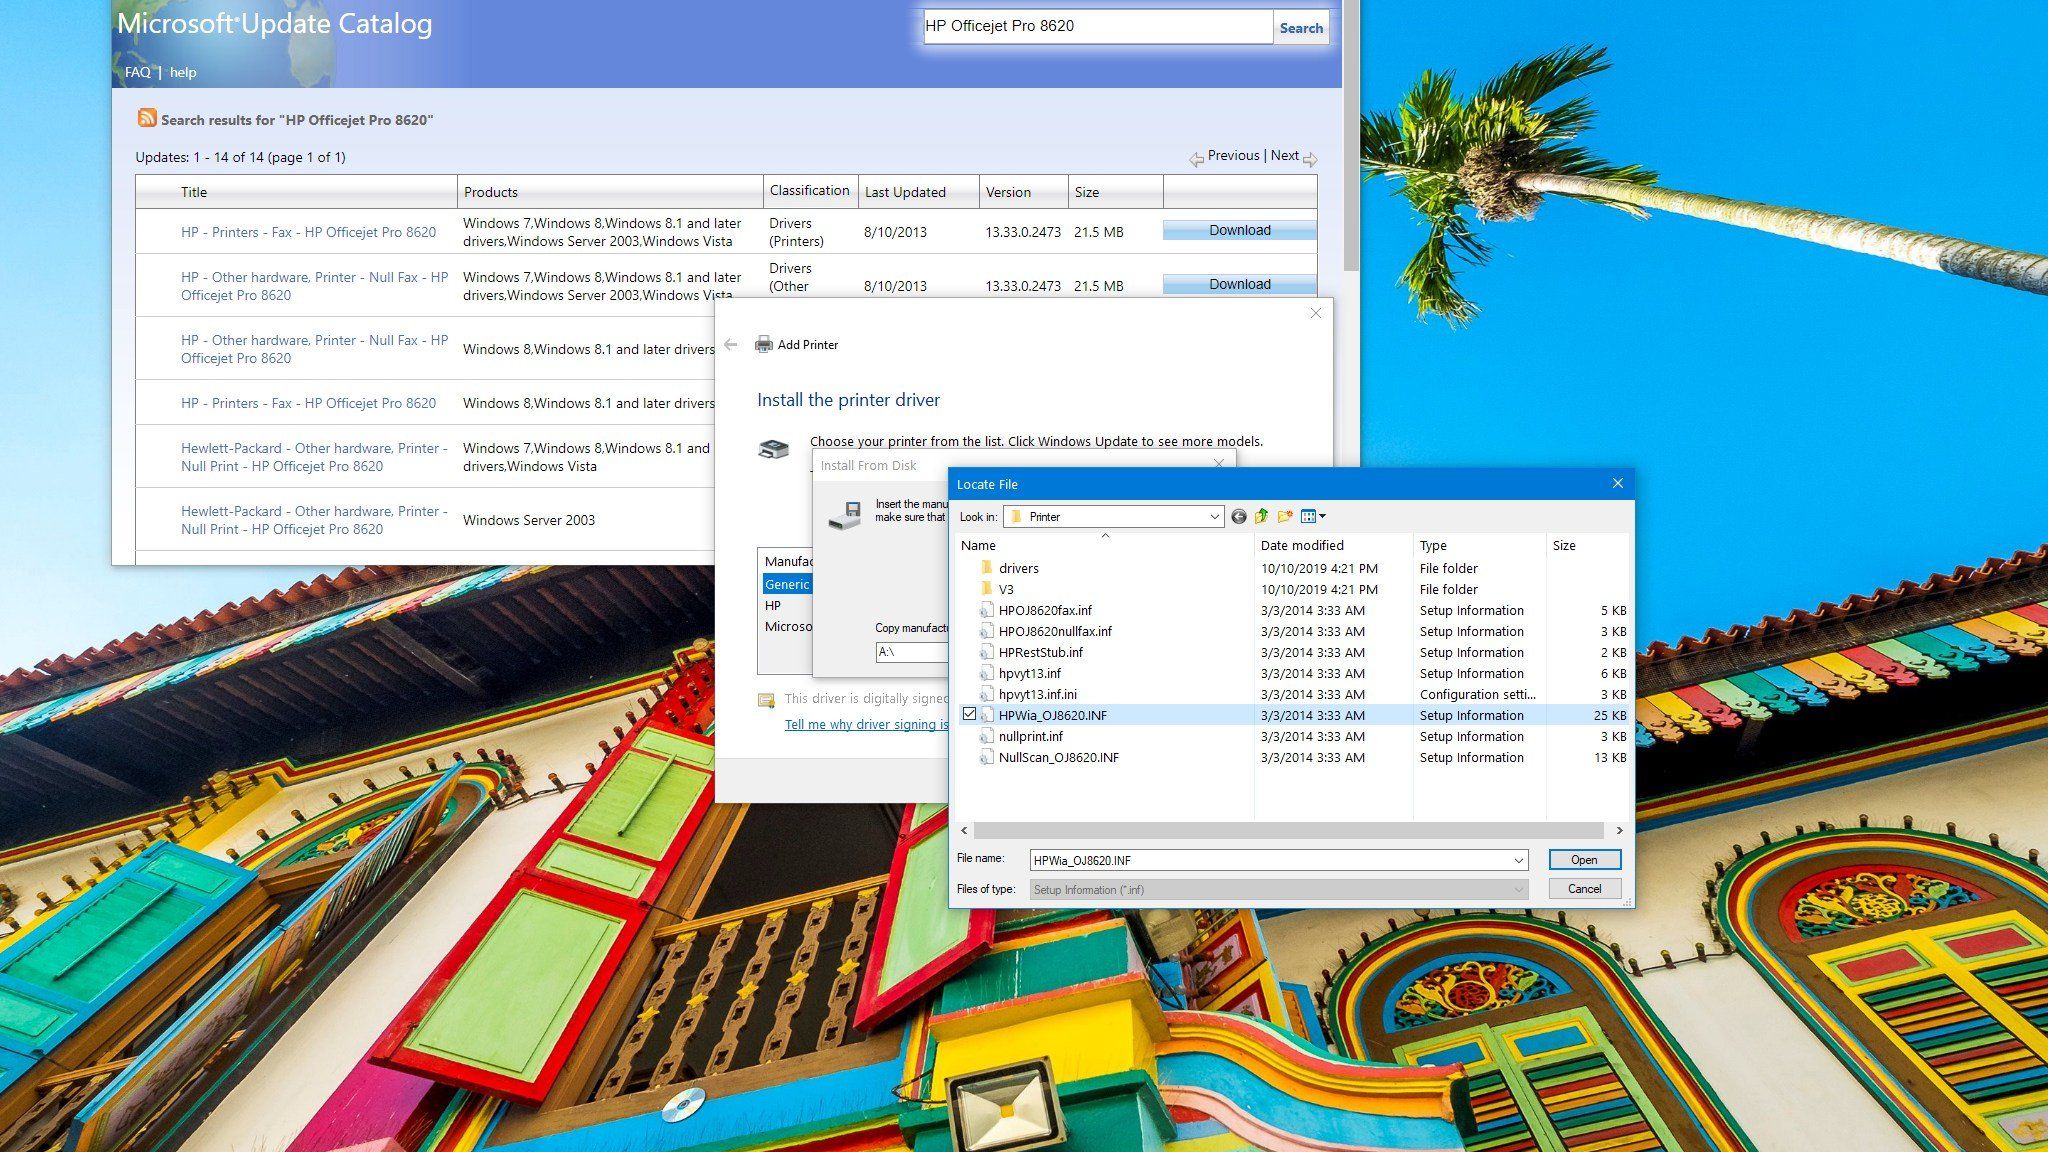Download the first HP Officejet Pro 8620 driver
Viewport: 2048px width, 1152px height.
[1239, 231]
